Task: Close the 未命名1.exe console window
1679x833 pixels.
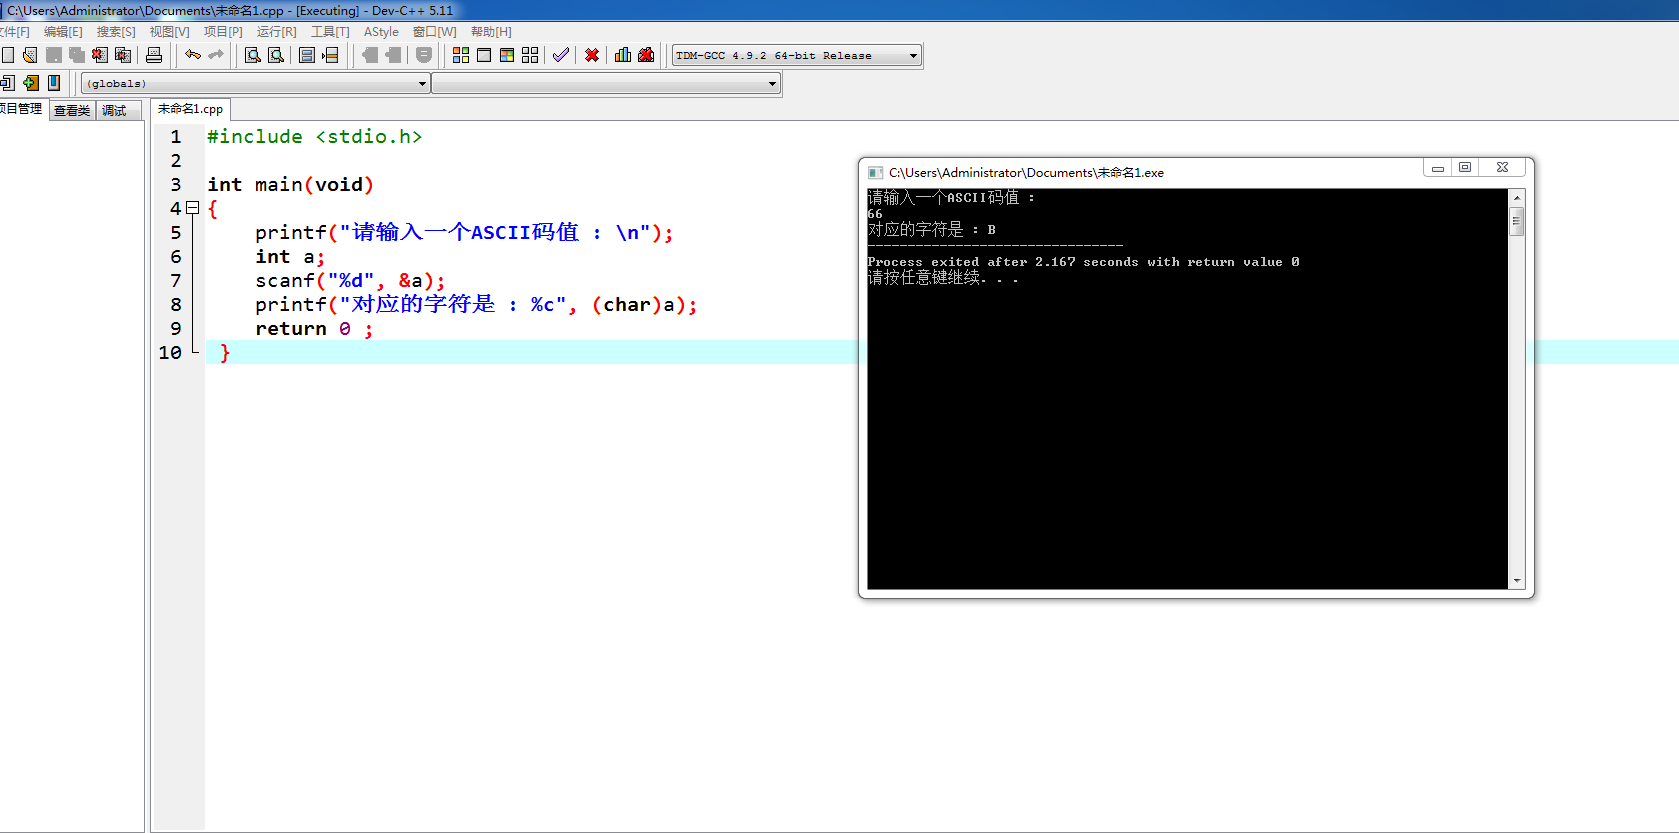Action: 1502,168
